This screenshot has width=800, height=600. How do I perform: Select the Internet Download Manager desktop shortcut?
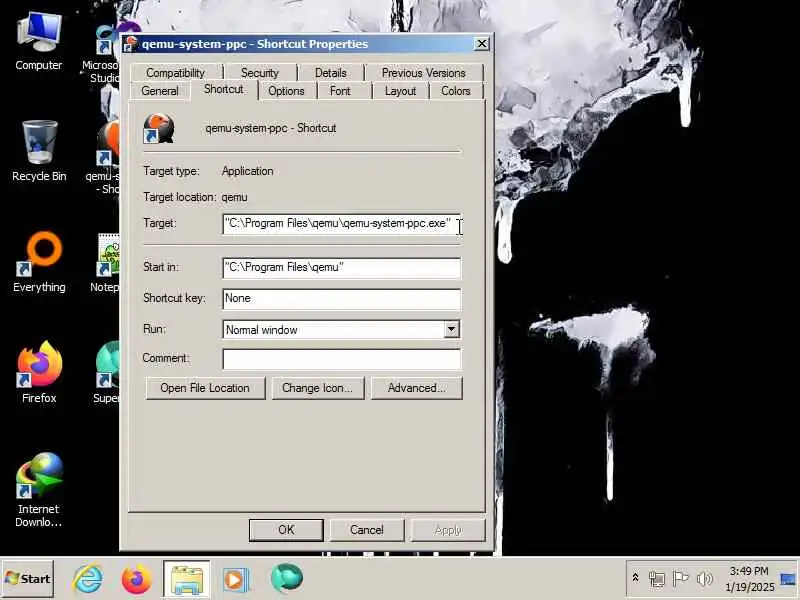point(39,490)
